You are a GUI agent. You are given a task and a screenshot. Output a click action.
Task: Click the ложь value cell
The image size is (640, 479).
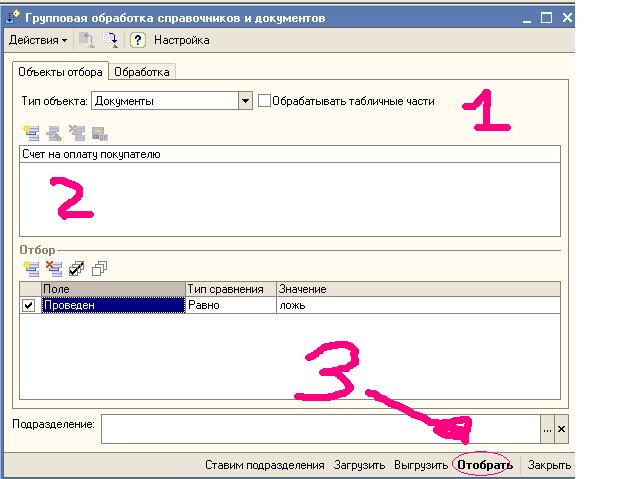(418, 305)
